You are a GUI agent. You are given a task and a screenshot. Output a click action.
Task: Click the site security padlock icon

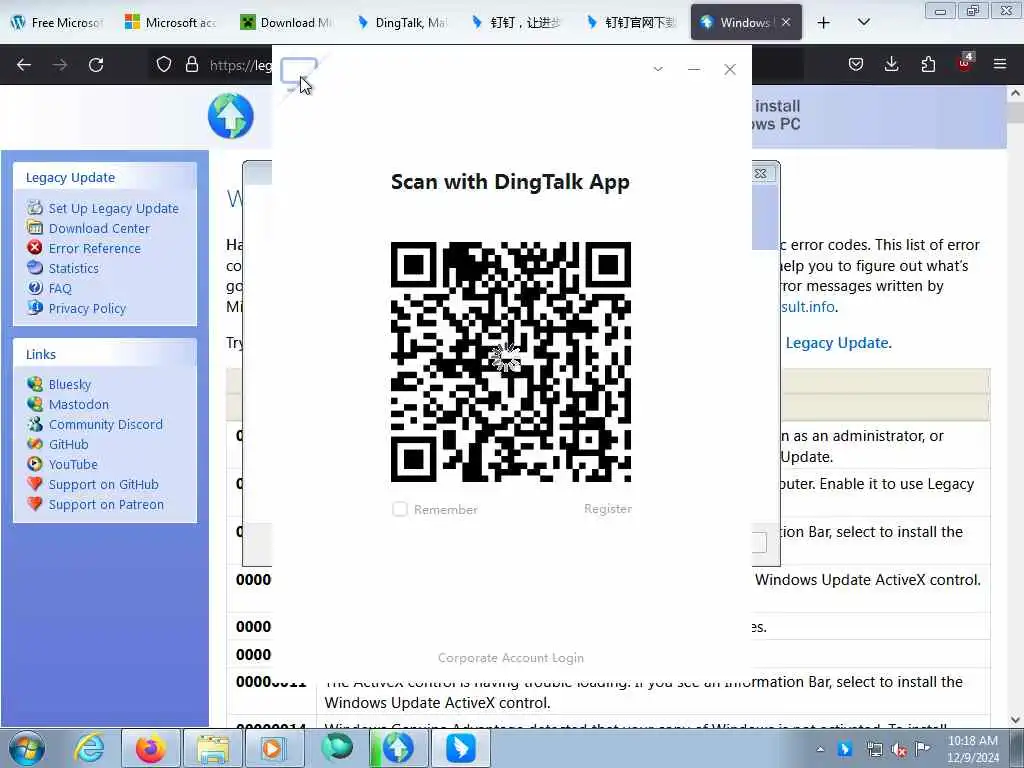[191, 65]
